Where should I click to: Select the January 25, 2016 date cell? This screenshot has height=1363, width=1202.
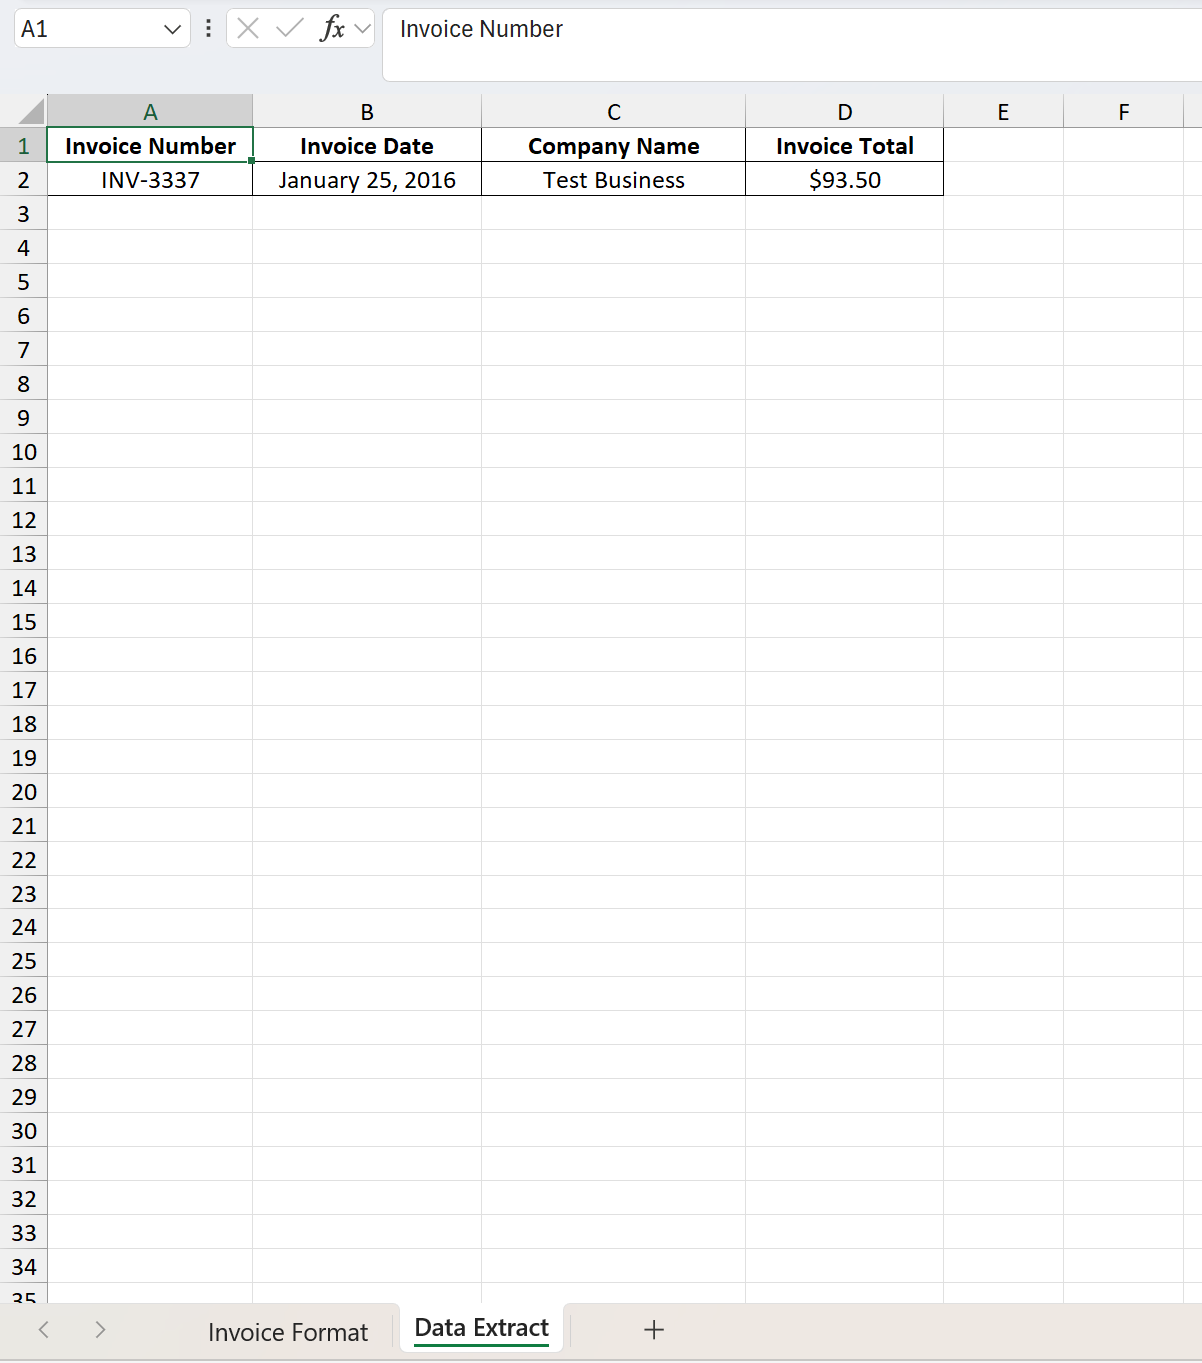(x=366, y=180)
